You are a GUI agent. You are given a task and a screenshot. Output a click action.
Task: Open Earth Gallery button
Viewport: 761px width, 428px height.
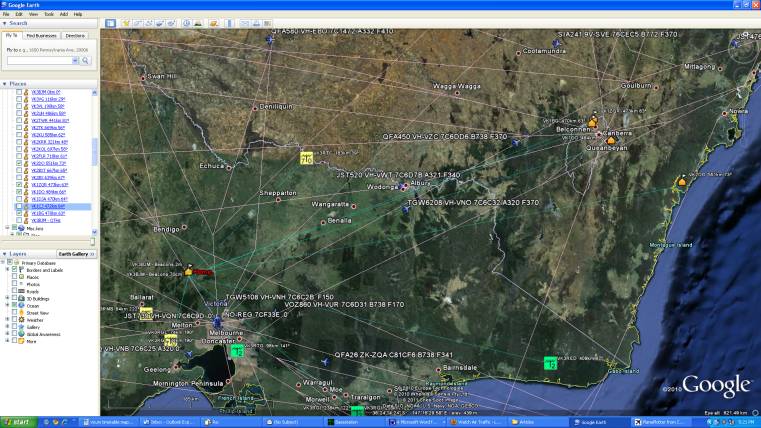click(76, 254)
